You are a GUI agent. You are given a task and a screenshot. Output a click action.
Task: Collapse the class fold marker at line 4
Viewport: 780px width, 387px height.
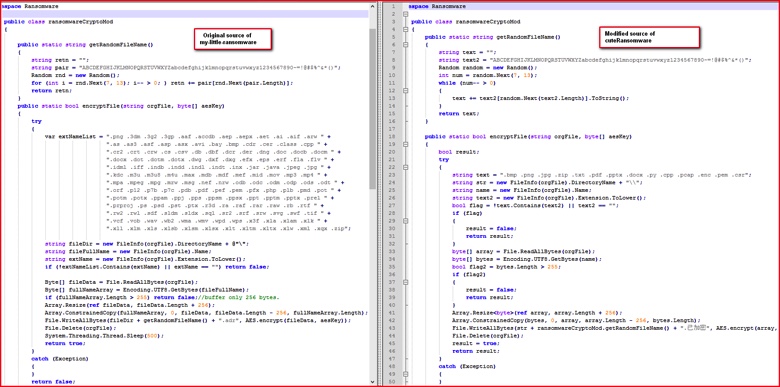pyautogui.click(x=405, y=30)
